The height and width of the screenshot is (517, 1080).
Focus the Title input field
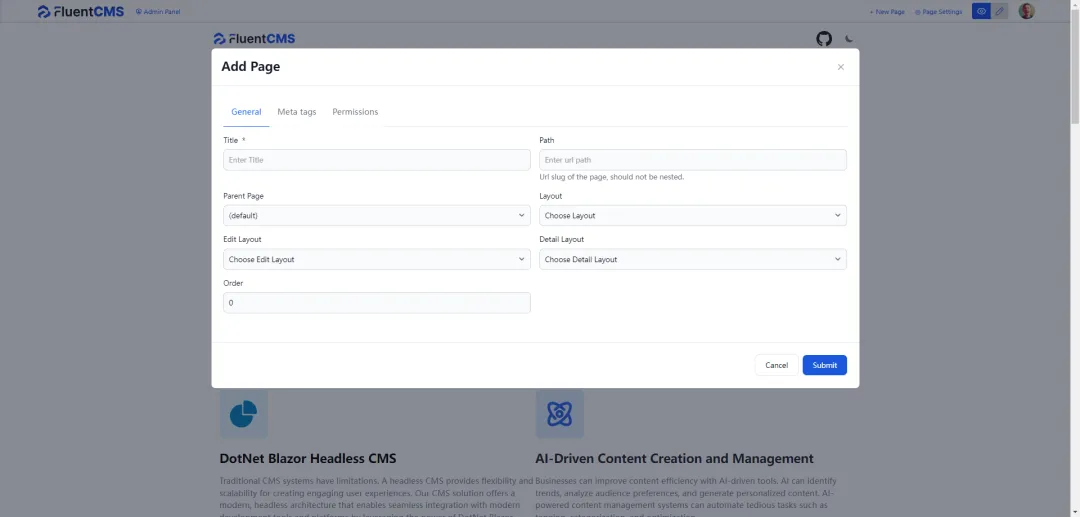[376, 160]
